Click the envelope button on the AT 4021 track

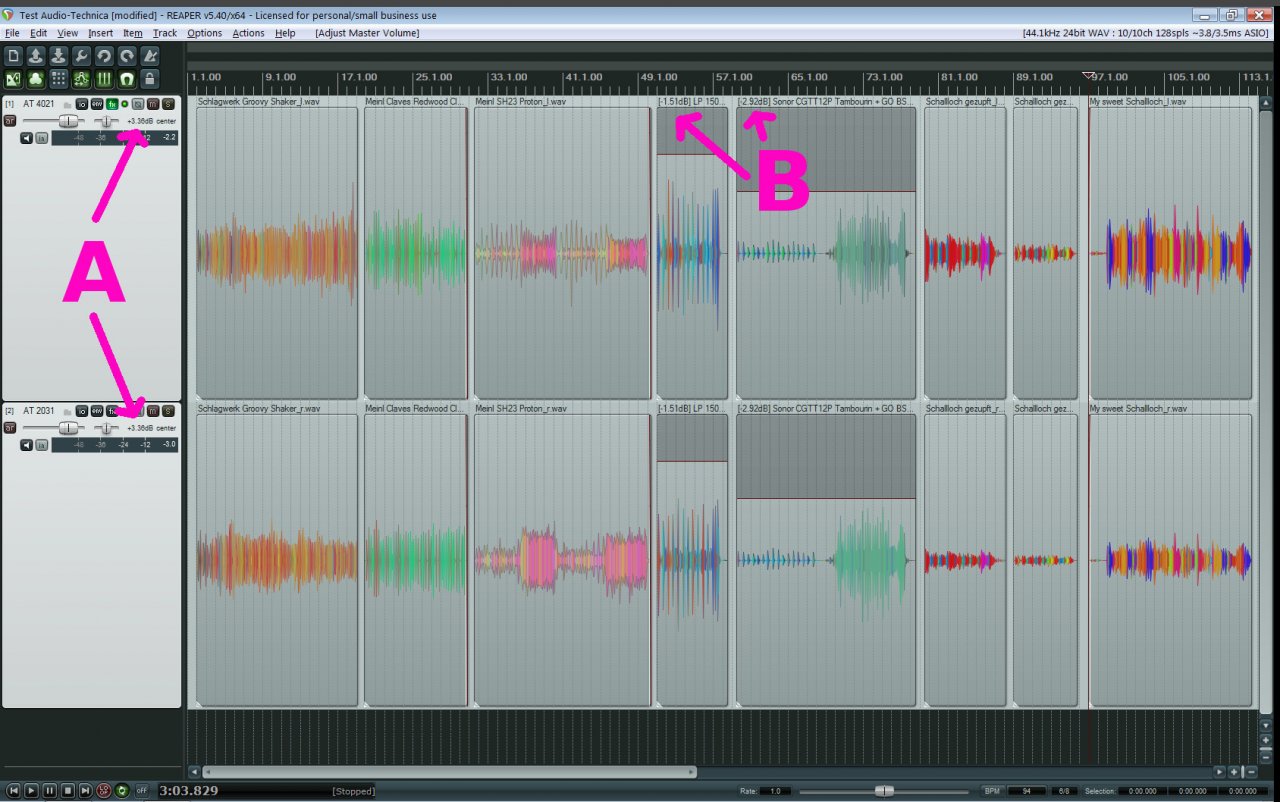[97, 104]
